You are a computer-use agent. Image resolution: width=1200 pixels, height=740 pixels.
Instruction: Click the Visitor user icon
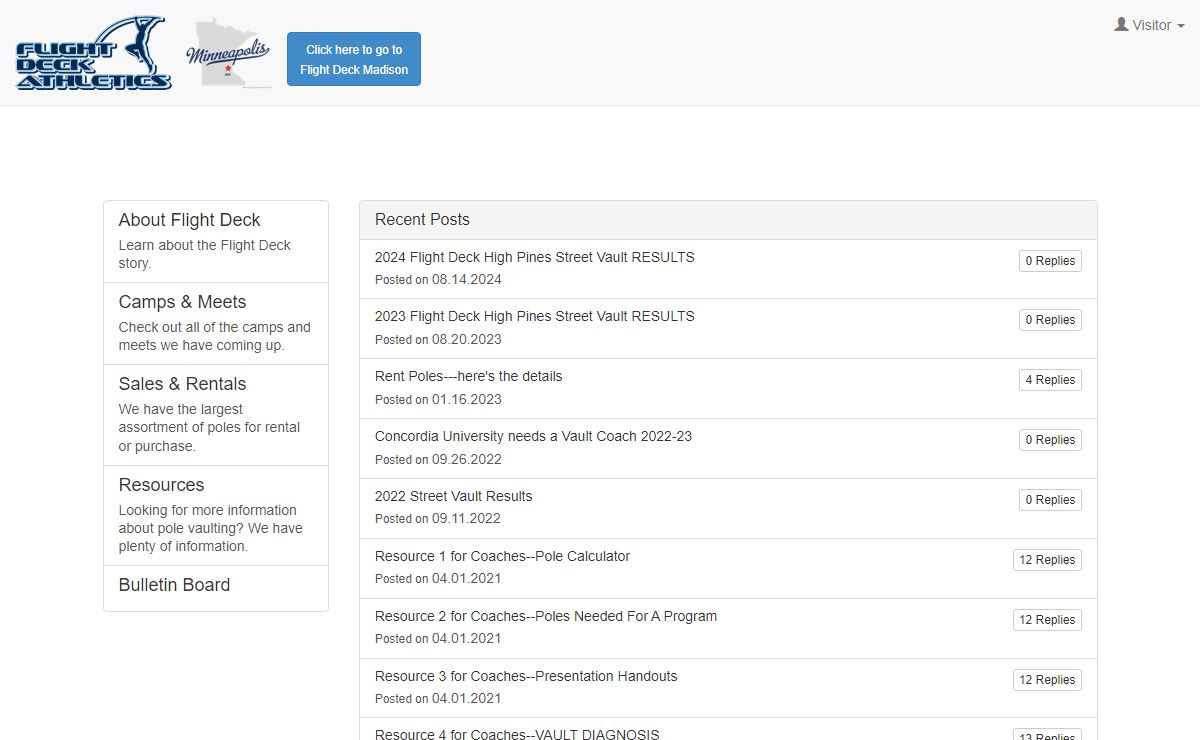coord(1121,25)
